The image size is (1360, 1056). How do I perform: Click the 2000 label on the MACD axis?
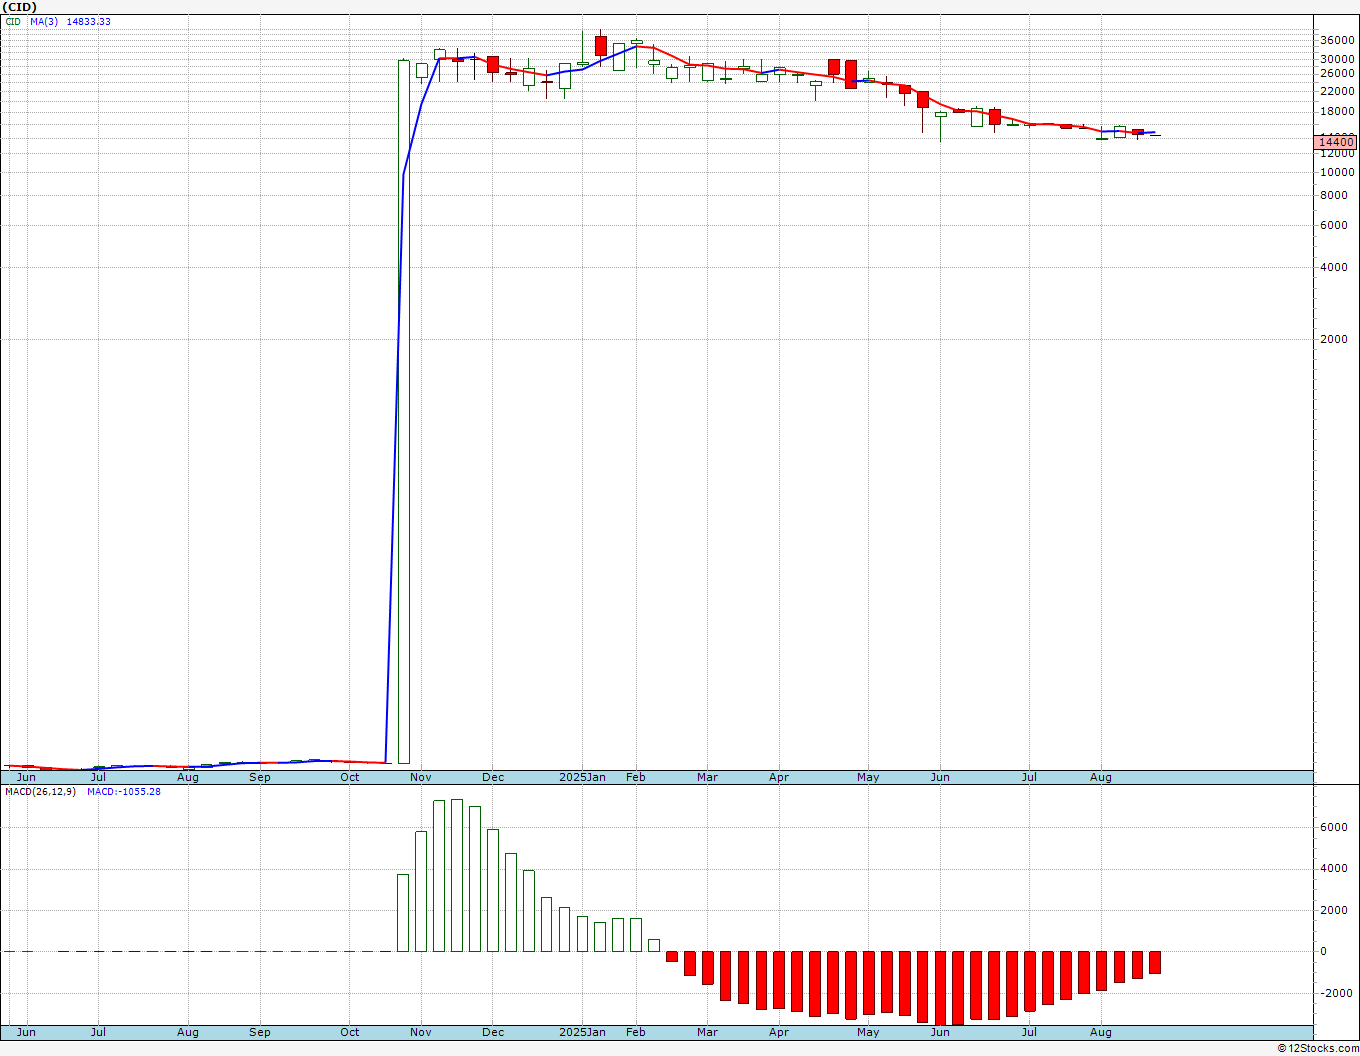(x=1334, y=910)
